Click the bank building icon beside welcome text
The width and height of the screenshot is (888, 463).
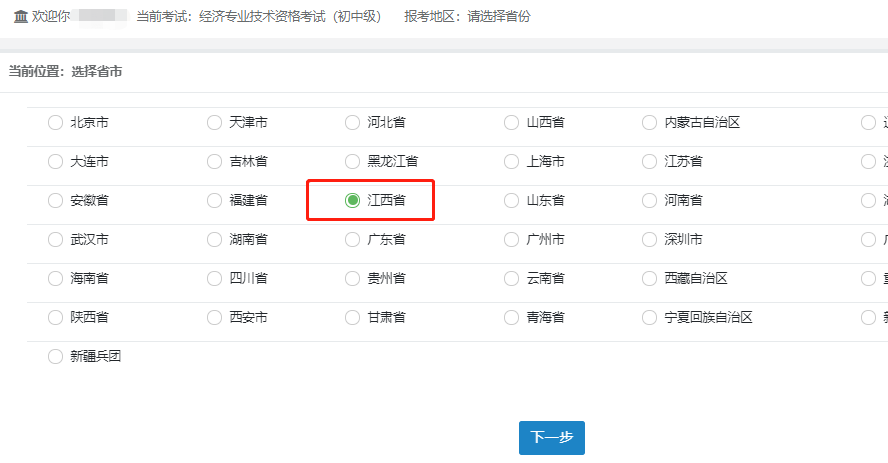point(20,17)
